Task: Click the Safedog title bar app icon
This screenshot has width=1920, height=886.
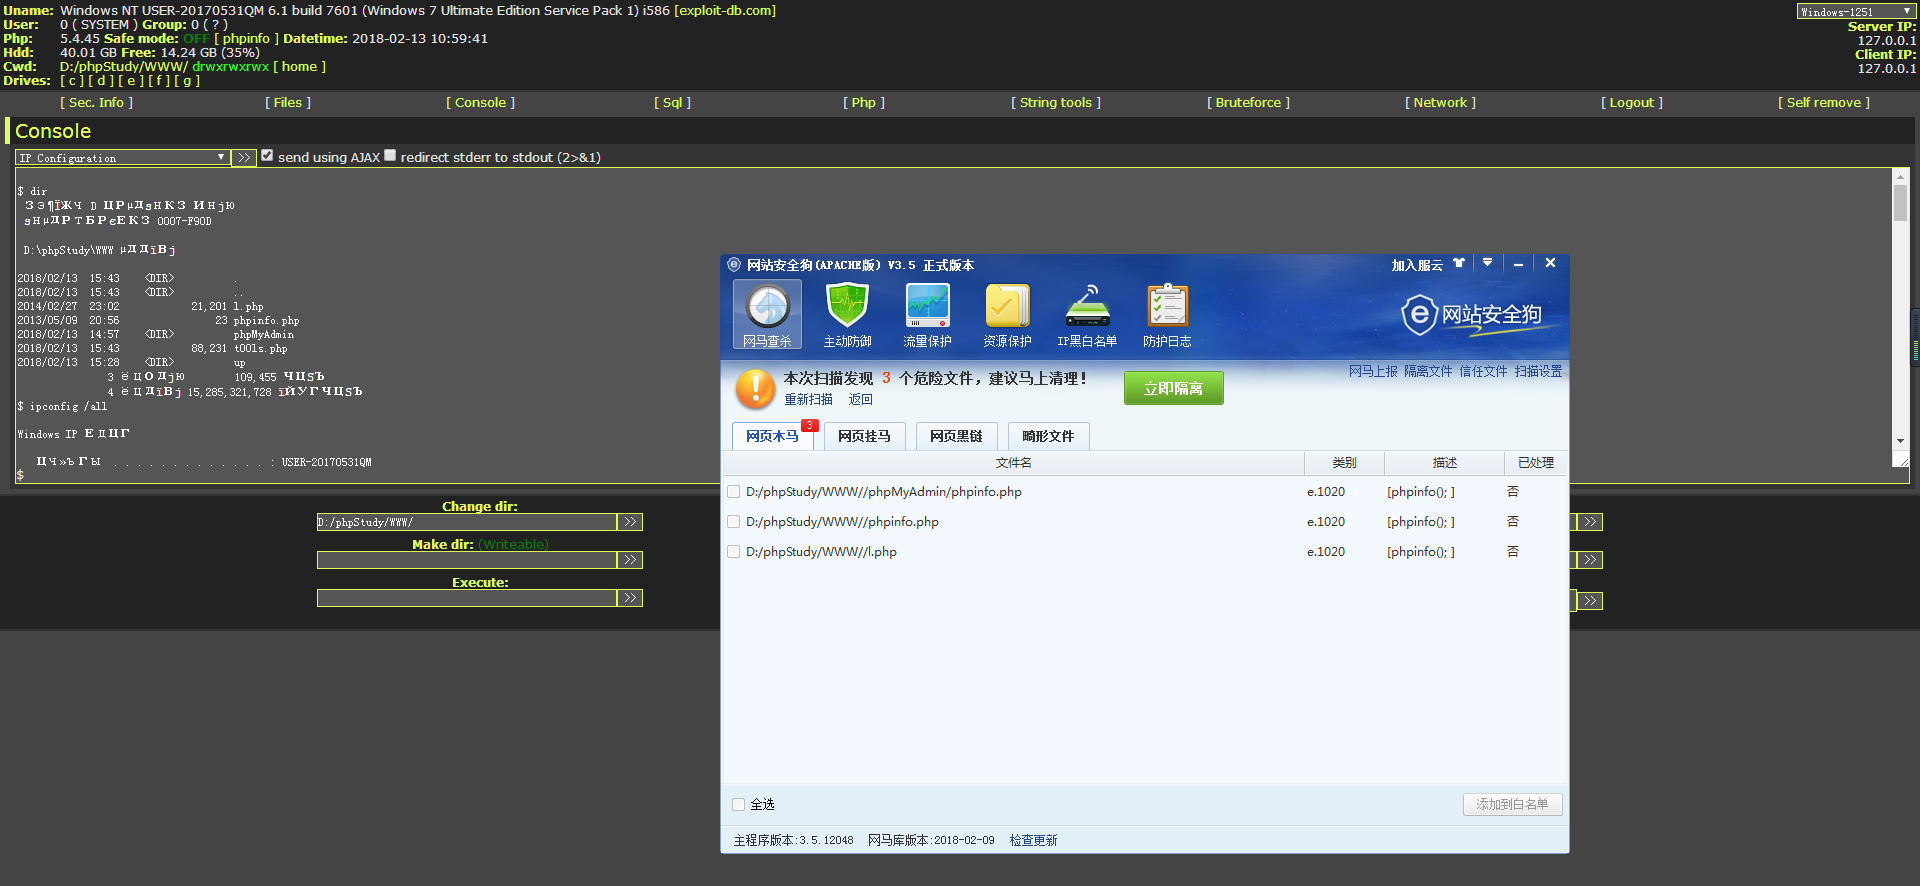Action: [x=734, y=265]
